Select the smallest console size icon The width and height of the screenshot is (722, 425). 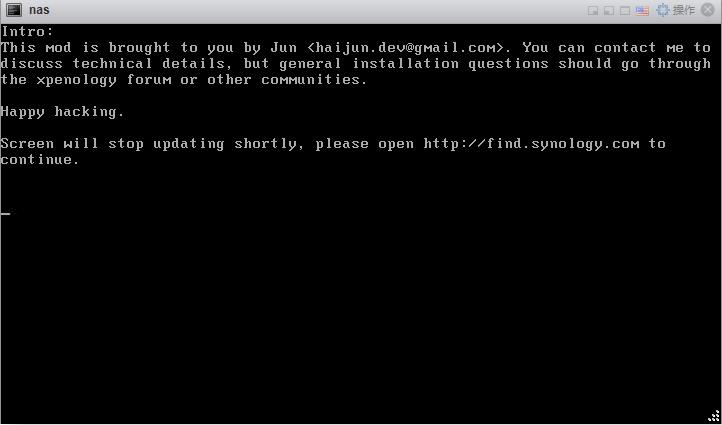point(593,11)
